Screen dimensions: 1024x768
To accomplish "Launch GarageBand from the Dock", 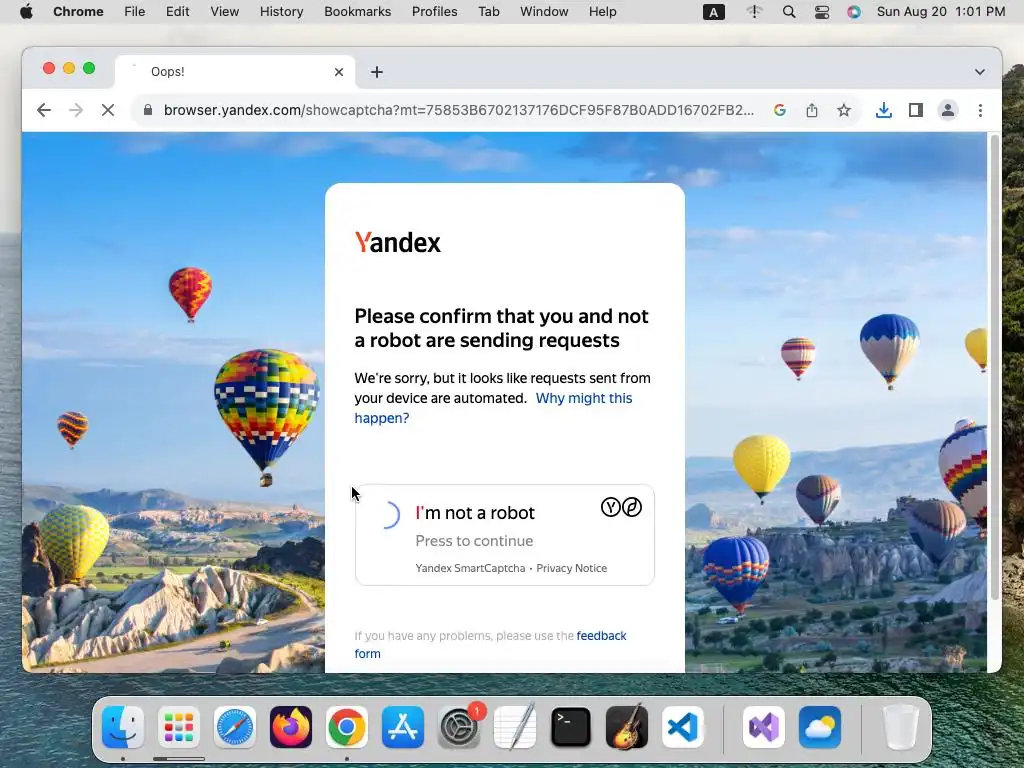I will click(627, 727).
